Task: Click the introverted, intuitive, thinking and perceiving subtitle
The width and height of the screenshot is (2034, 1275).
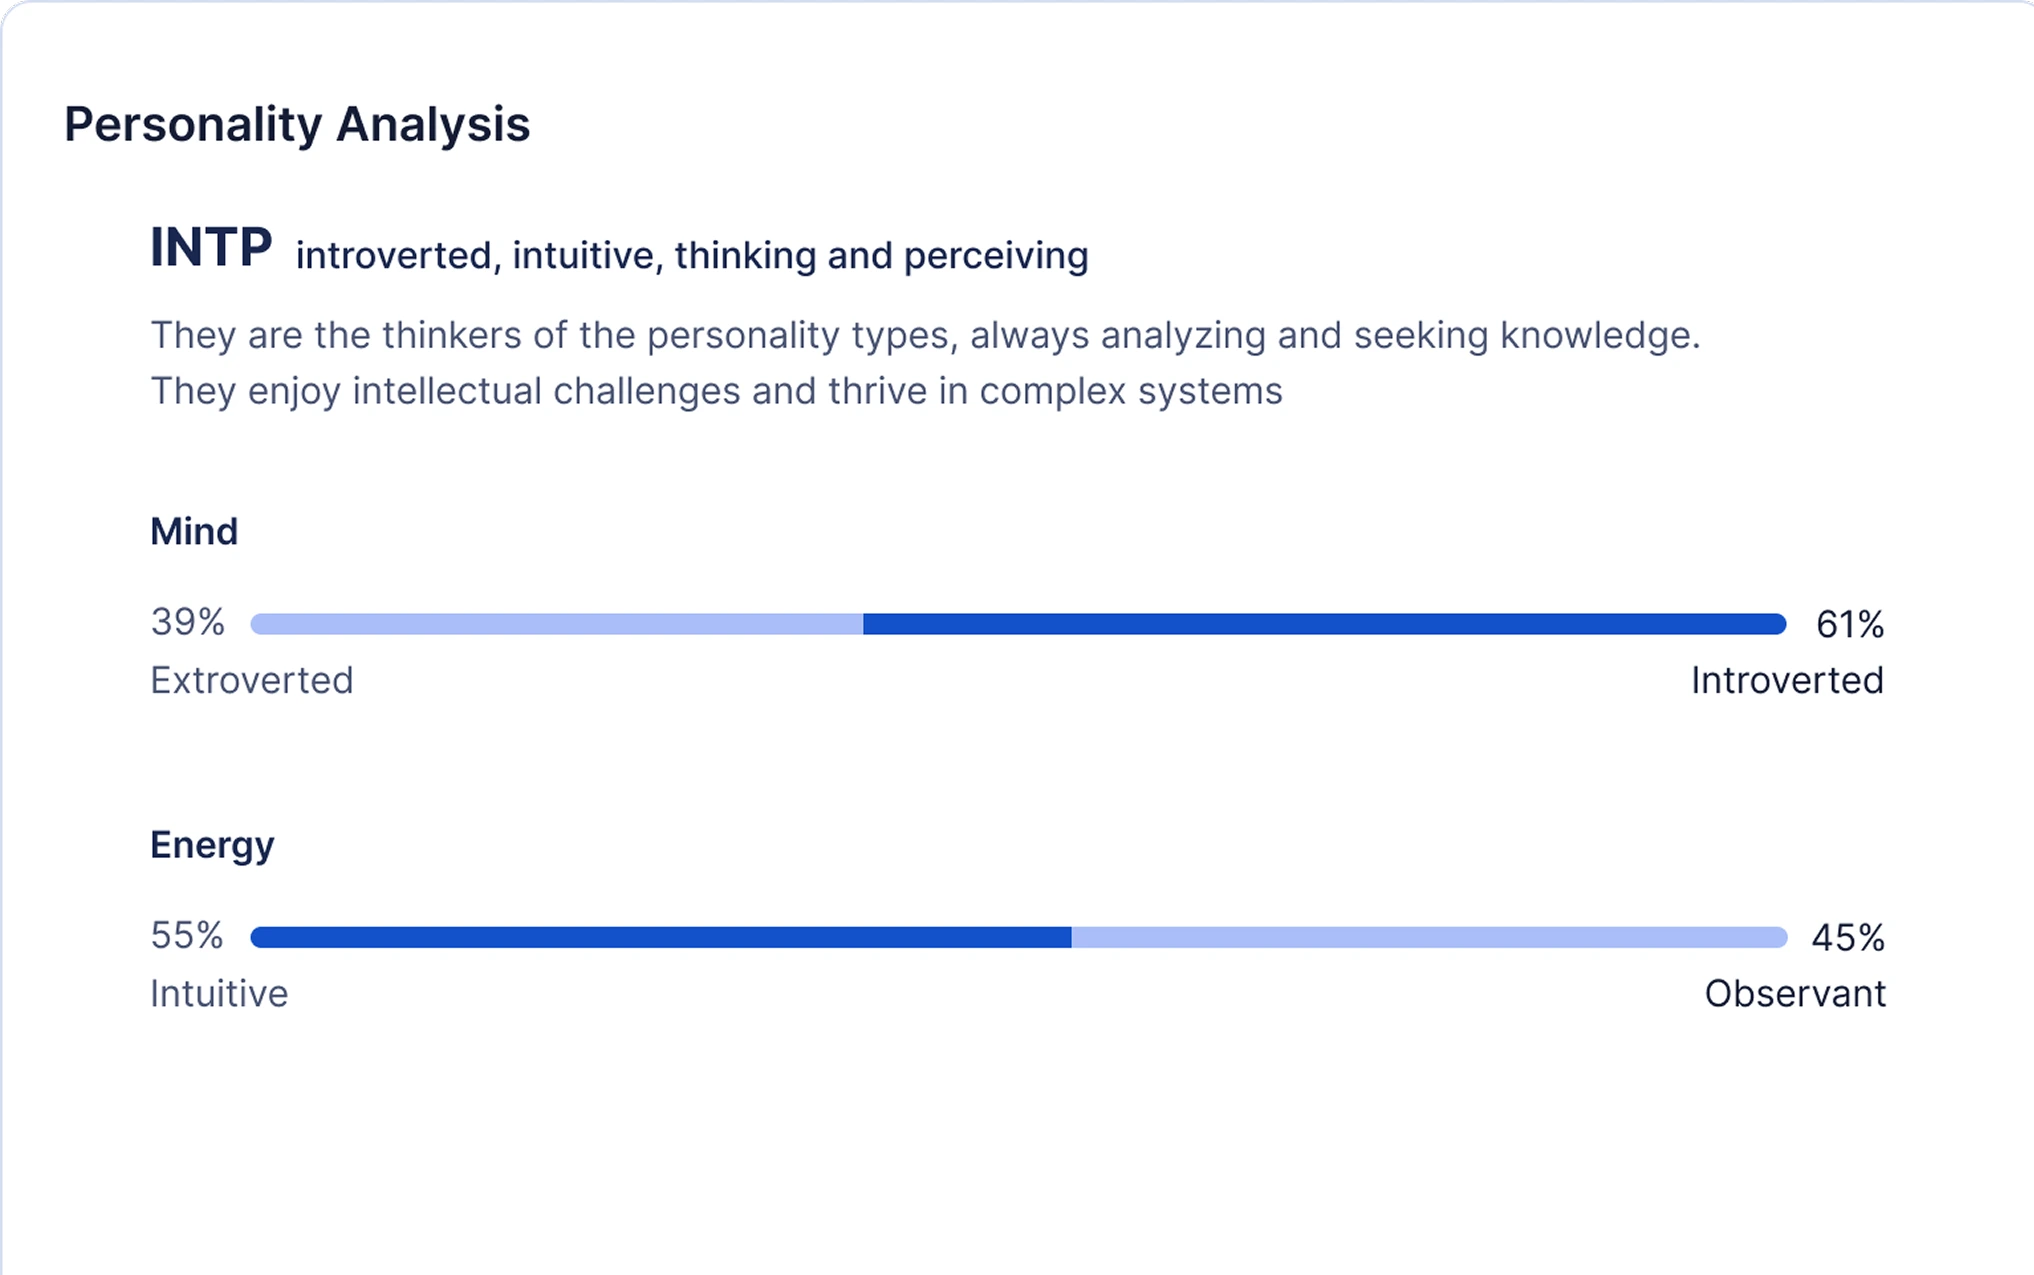Action: coord(692,256)
